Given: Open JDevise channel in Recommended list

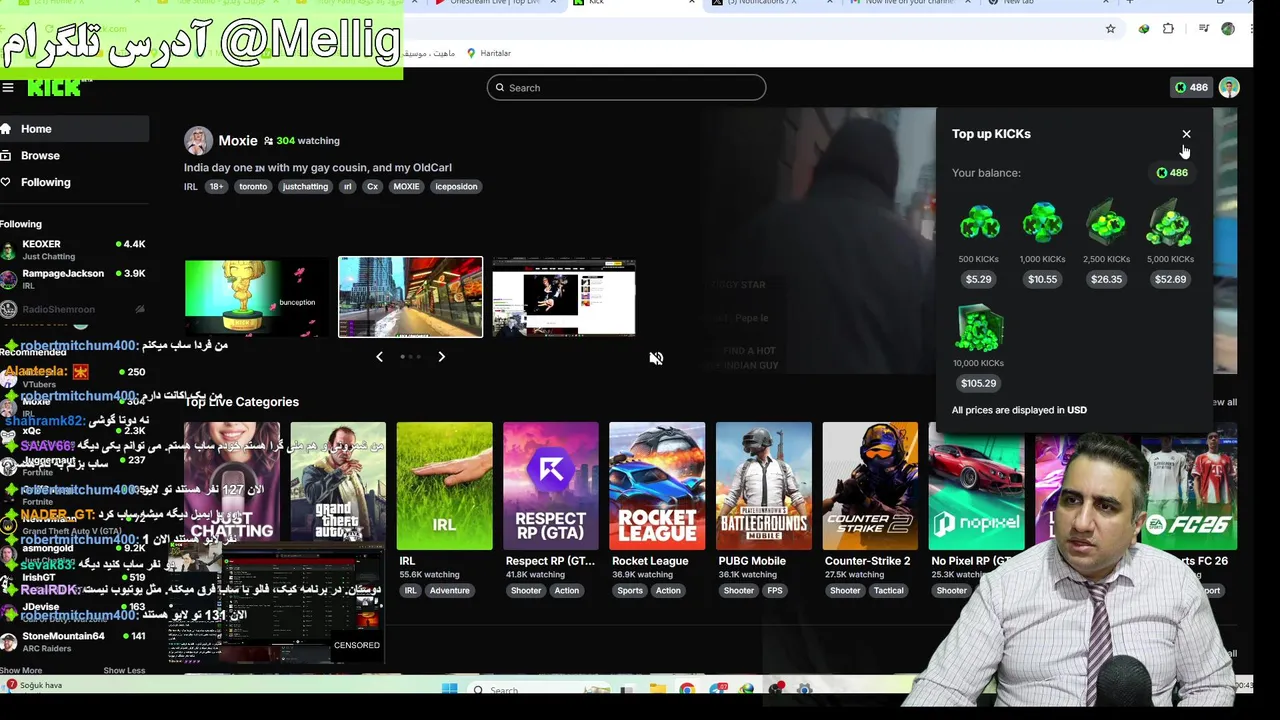Looking at the screenshot, I should (x=74, y=612).
